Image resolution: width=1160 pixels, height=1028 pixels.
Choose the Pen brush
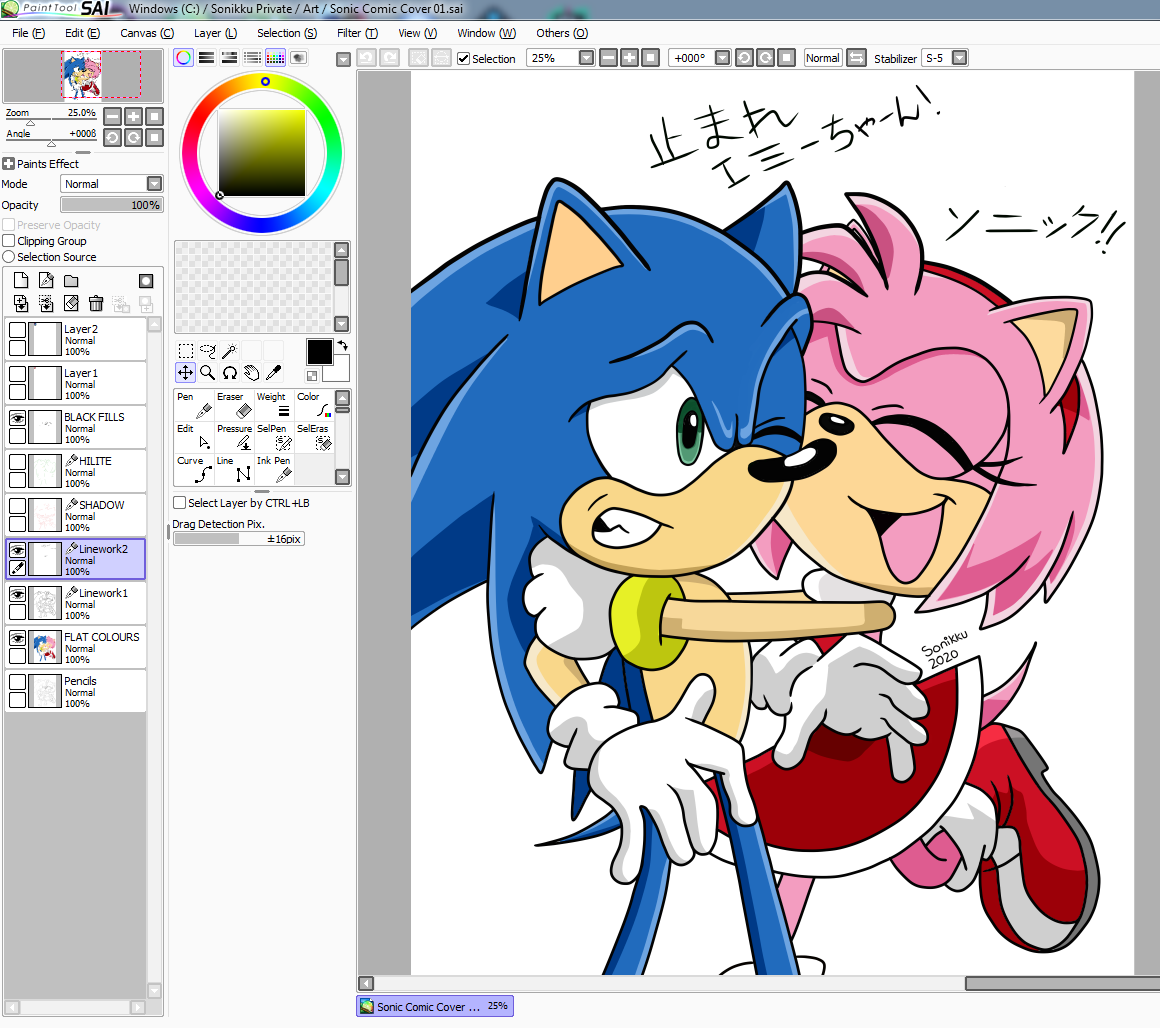pyautogui.click(x=195, y=405)
